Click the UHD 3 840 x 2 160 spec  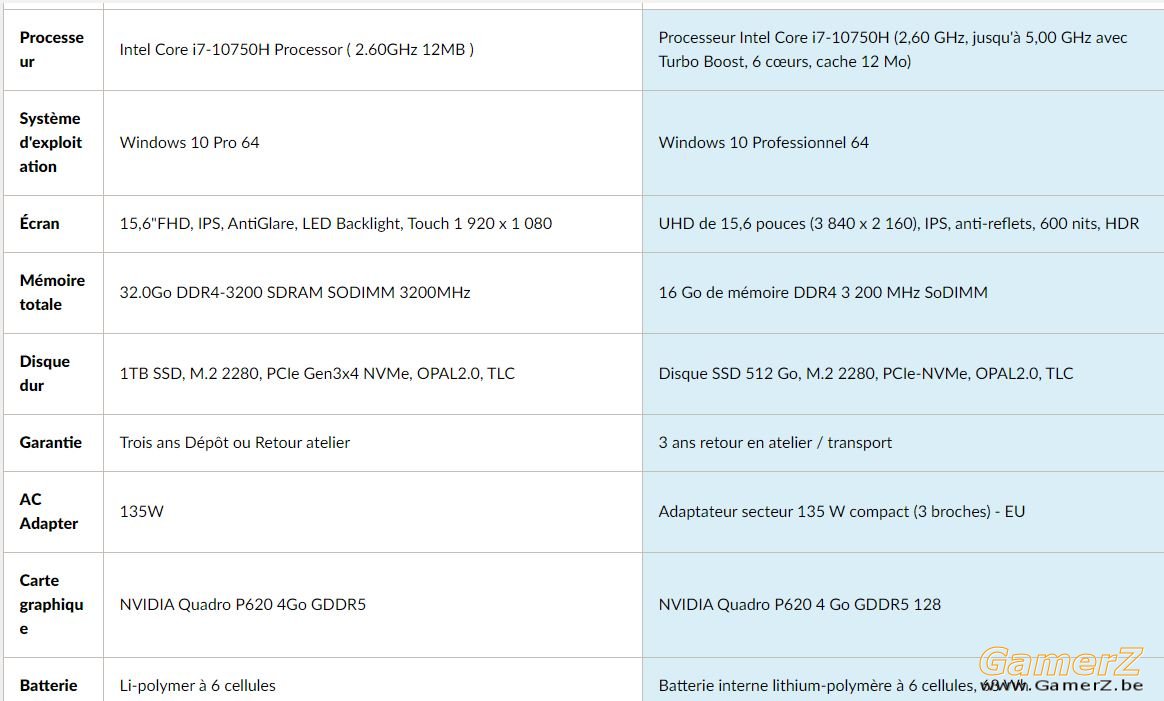pos(898,224)
